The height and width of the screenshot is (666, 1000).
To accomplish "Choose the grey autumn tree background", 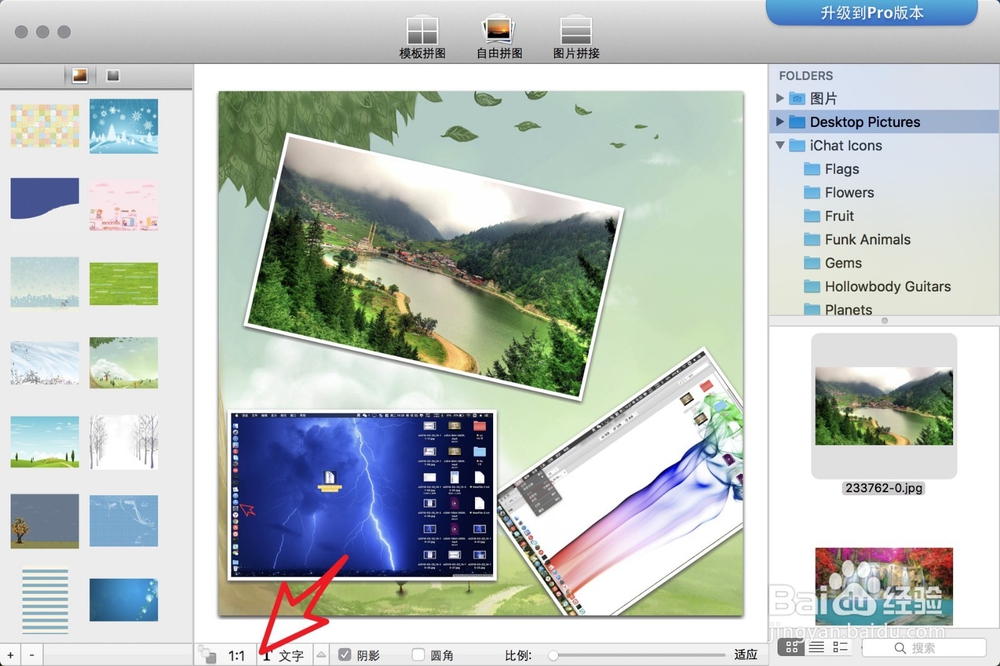I will pos(45,521).
